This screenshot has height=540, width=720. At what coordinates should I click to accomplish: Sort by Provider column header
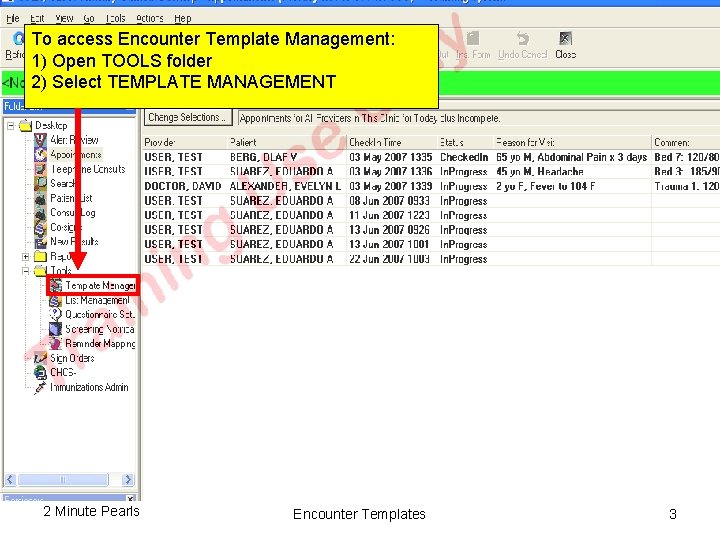point(185,142)
